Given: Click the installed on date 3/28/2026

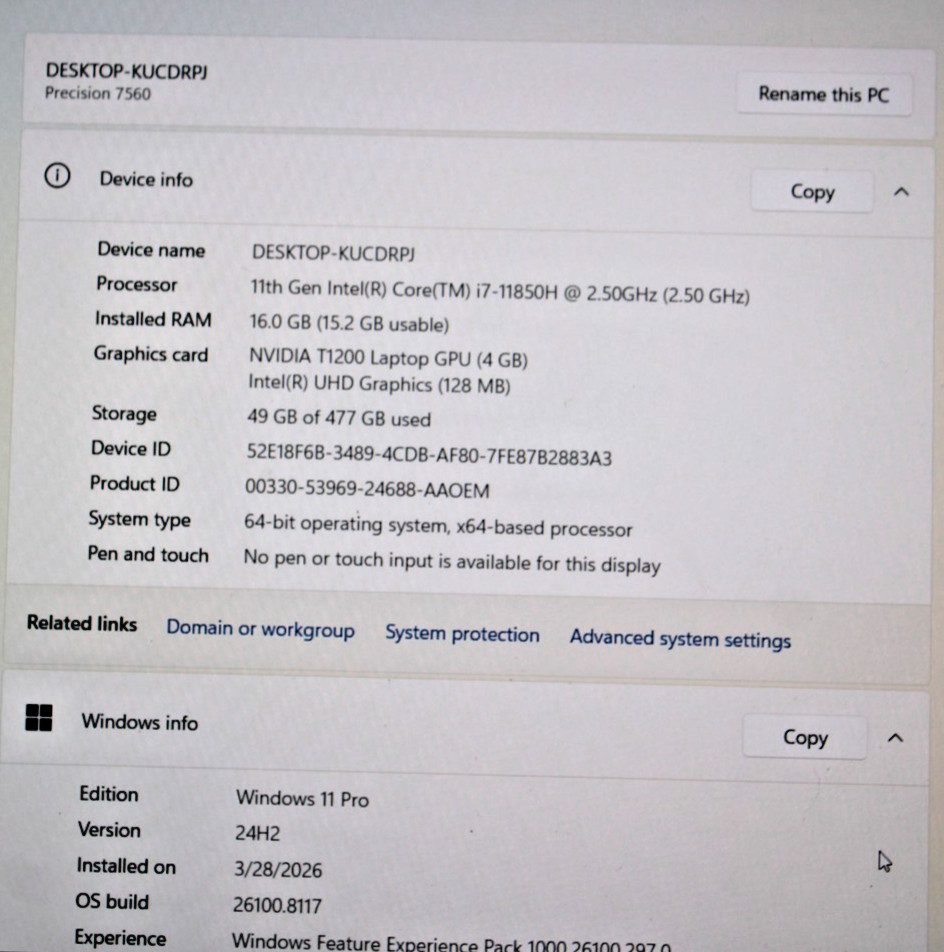Looking at the screenshot, I should 278,870.
